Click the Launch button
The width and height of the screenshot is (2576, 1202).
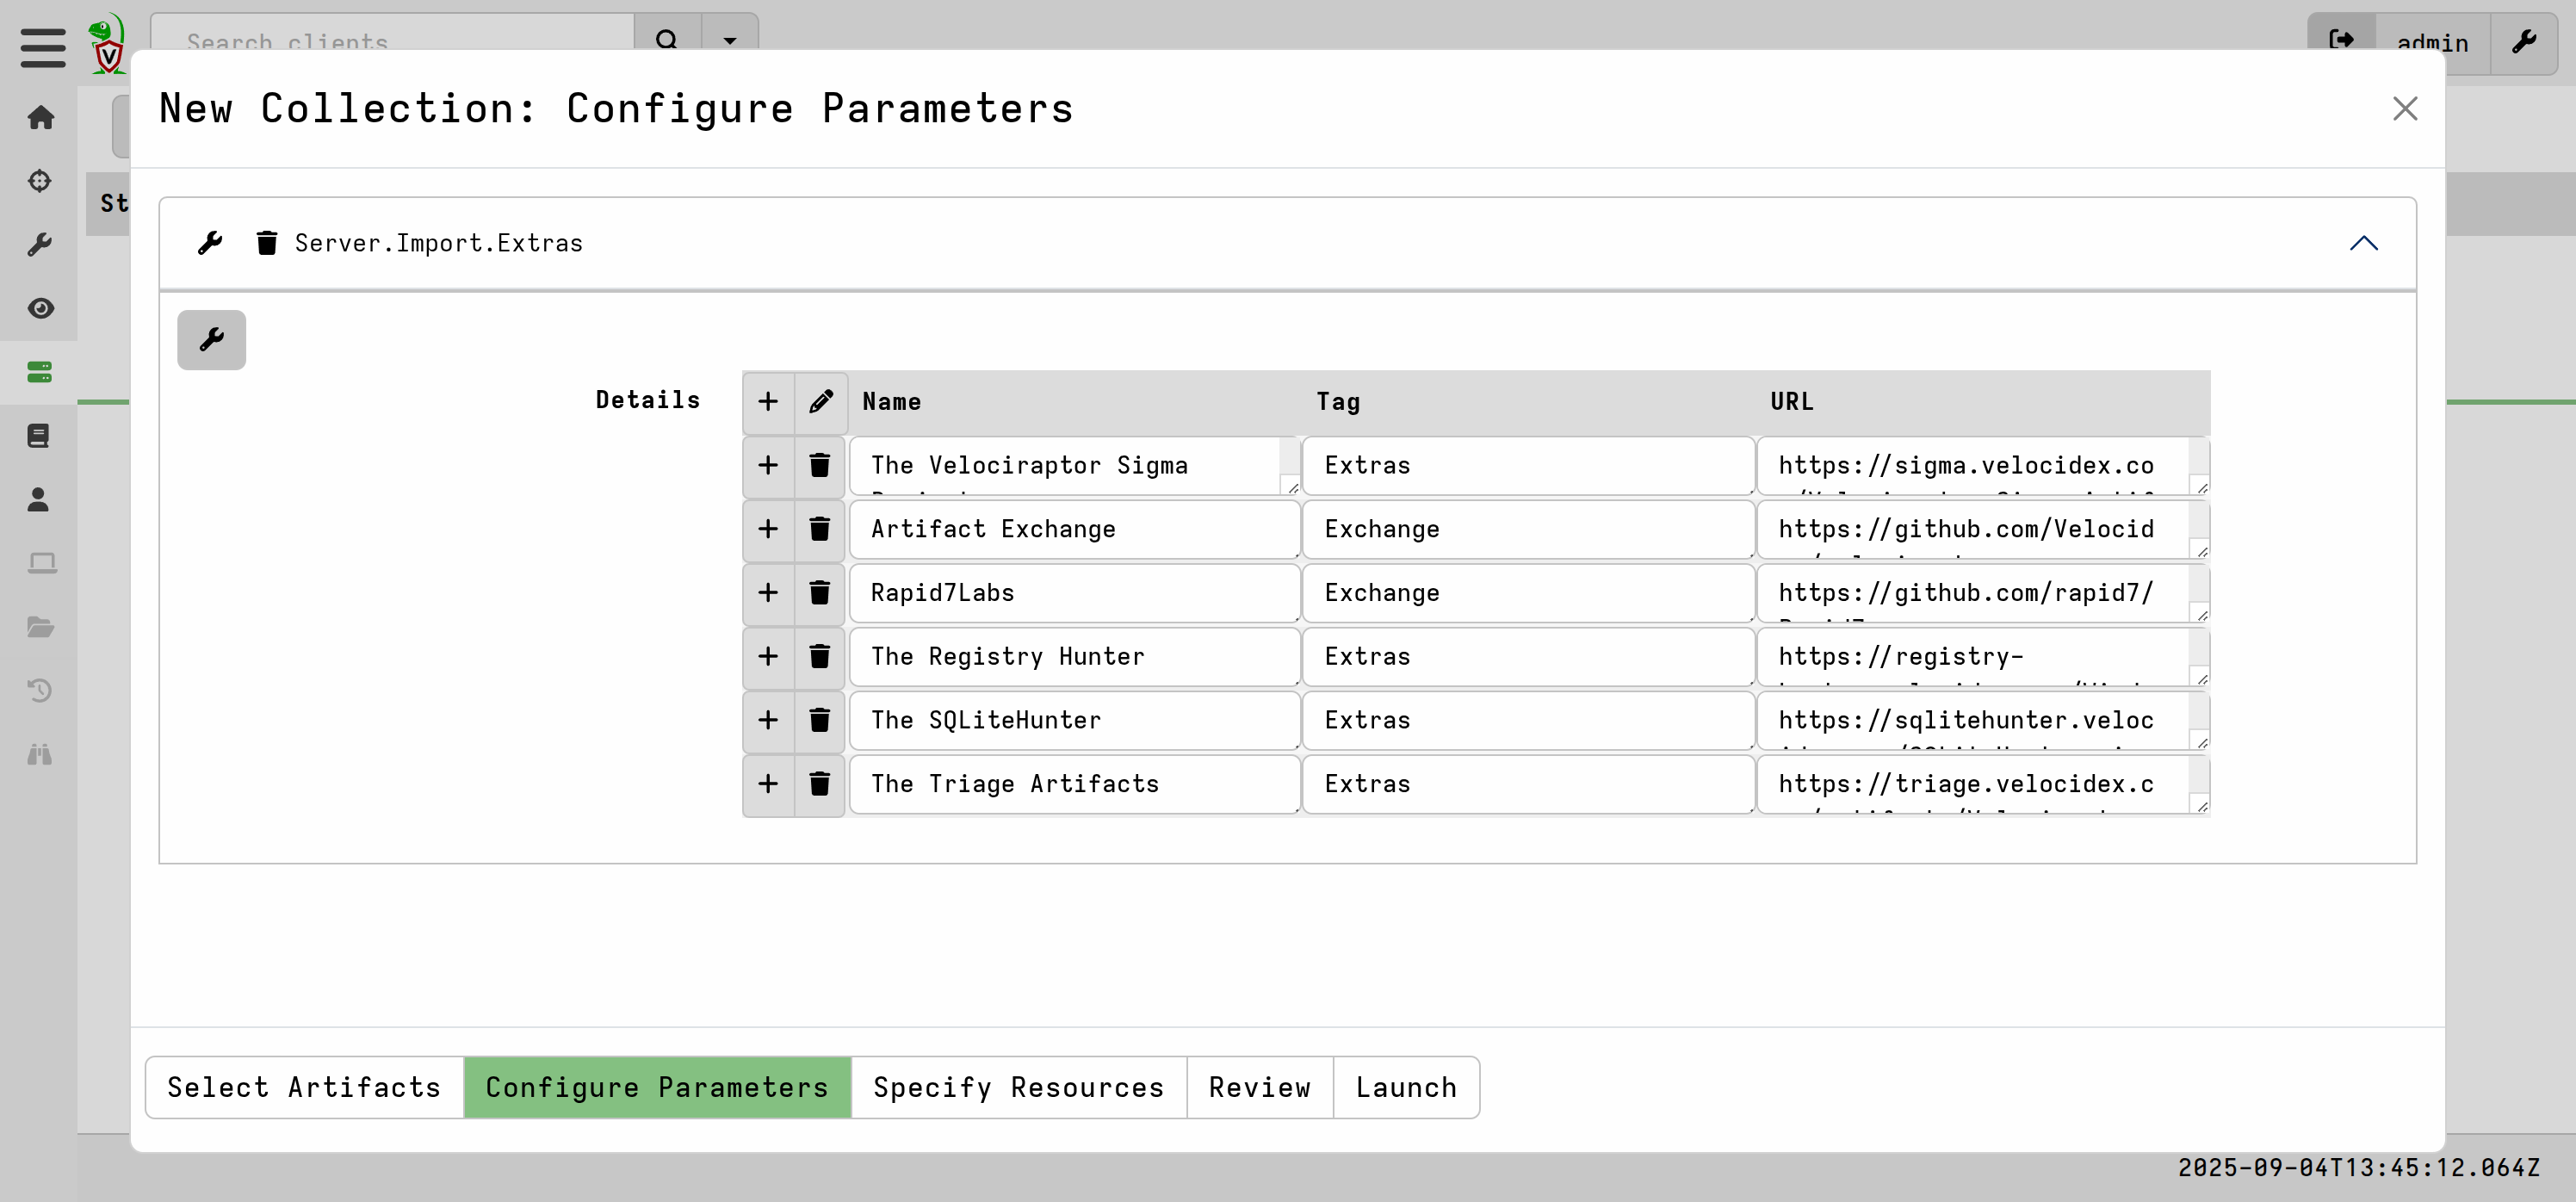[1405, 1087]
